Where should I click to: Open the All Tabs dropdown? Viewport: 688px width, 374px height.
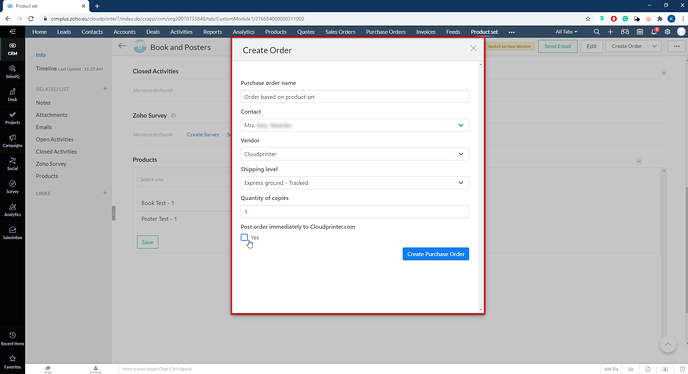point(566,32)
